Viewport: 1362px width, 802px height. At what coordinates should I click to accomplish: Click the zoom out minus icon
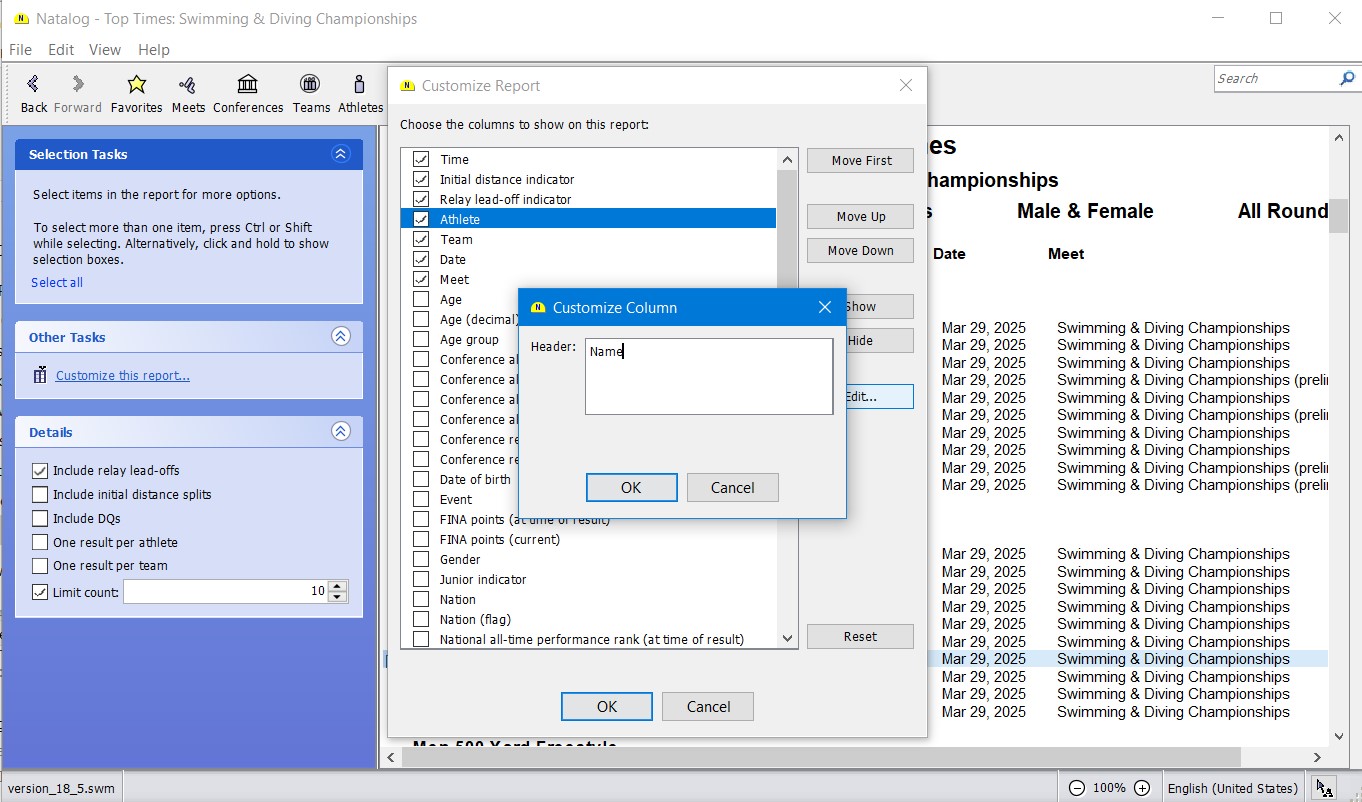click(1077, 788)
